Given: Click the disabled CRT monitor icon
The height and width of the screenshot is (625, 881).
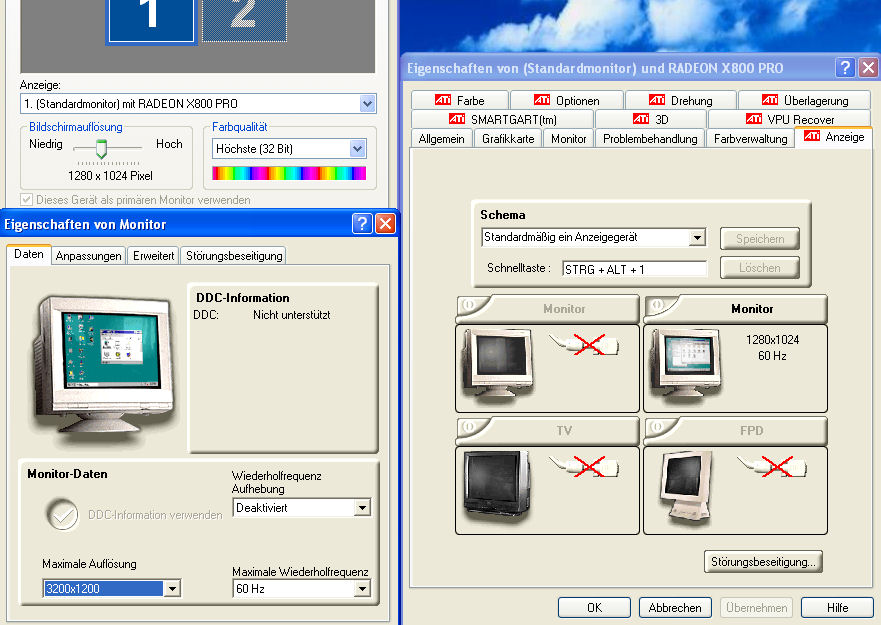Looking at the screenshot, I should (x=497, y=367).
